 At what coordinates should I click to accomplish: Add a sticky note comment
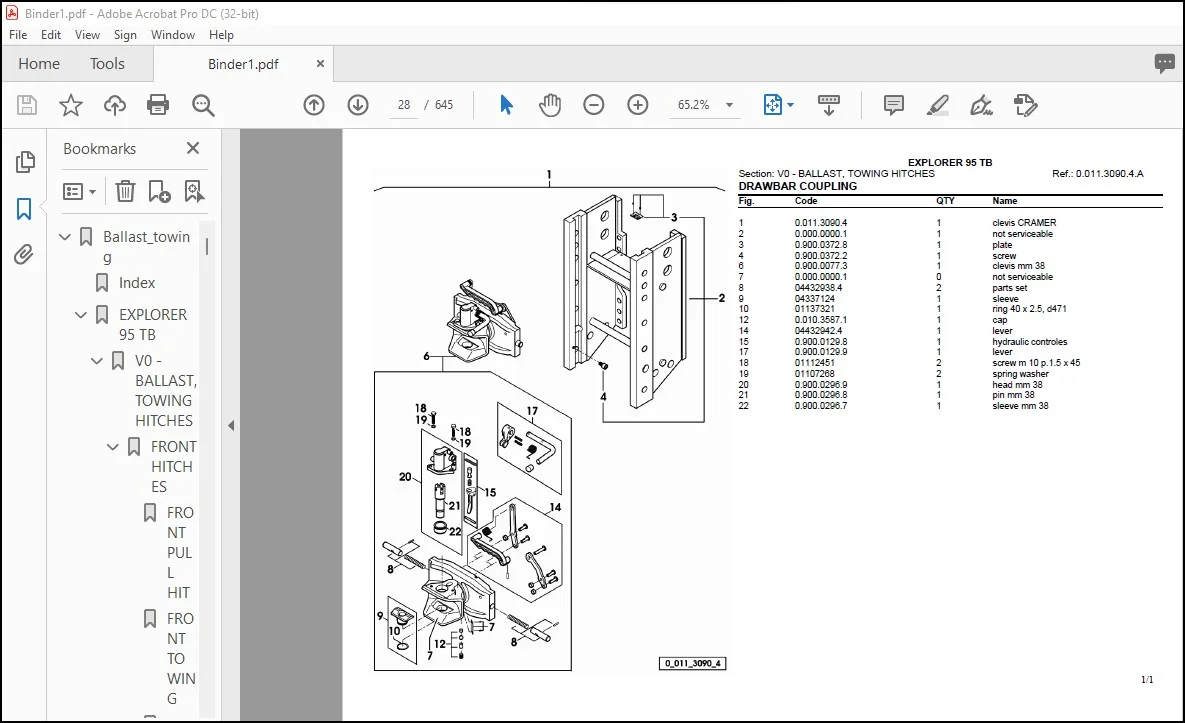click(894, 105)
